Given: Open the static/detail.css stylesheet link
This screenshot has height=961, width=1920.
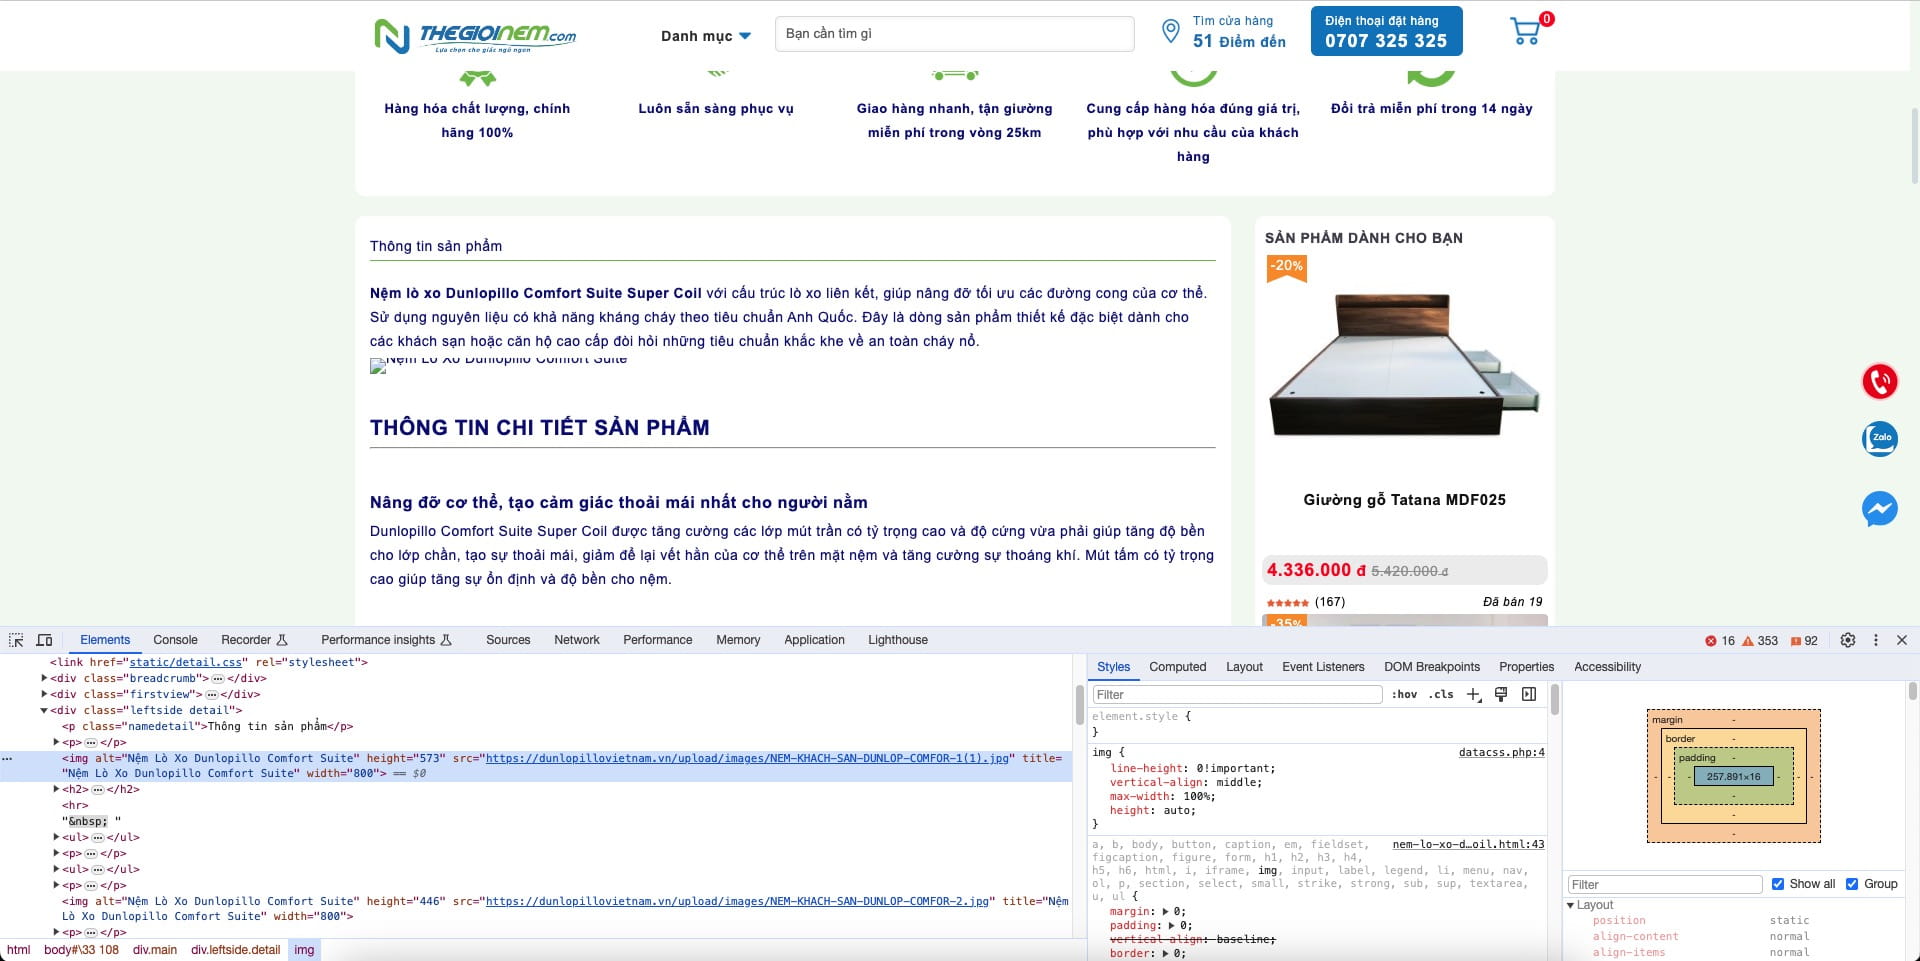Looking at the screenshot, I should pyautogui.click(x=186, y=663).
